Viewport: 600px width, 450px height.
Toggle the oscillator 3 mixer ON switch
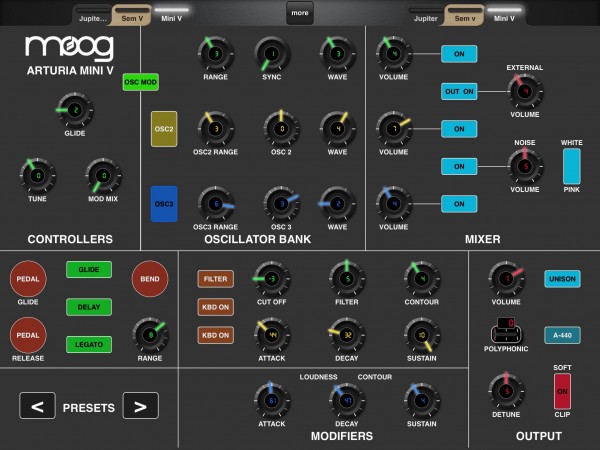pos(459,204)
